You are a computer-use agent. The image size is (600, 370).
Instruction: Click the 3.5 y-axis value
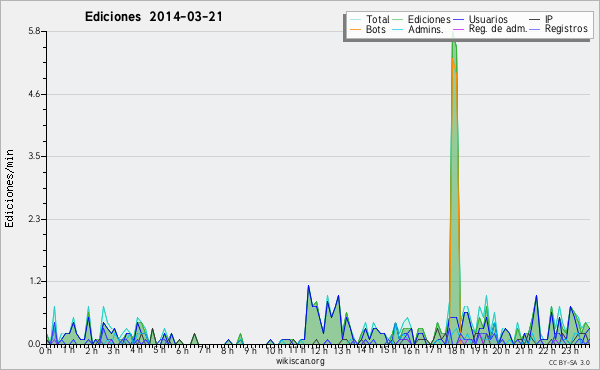point(34,156)
